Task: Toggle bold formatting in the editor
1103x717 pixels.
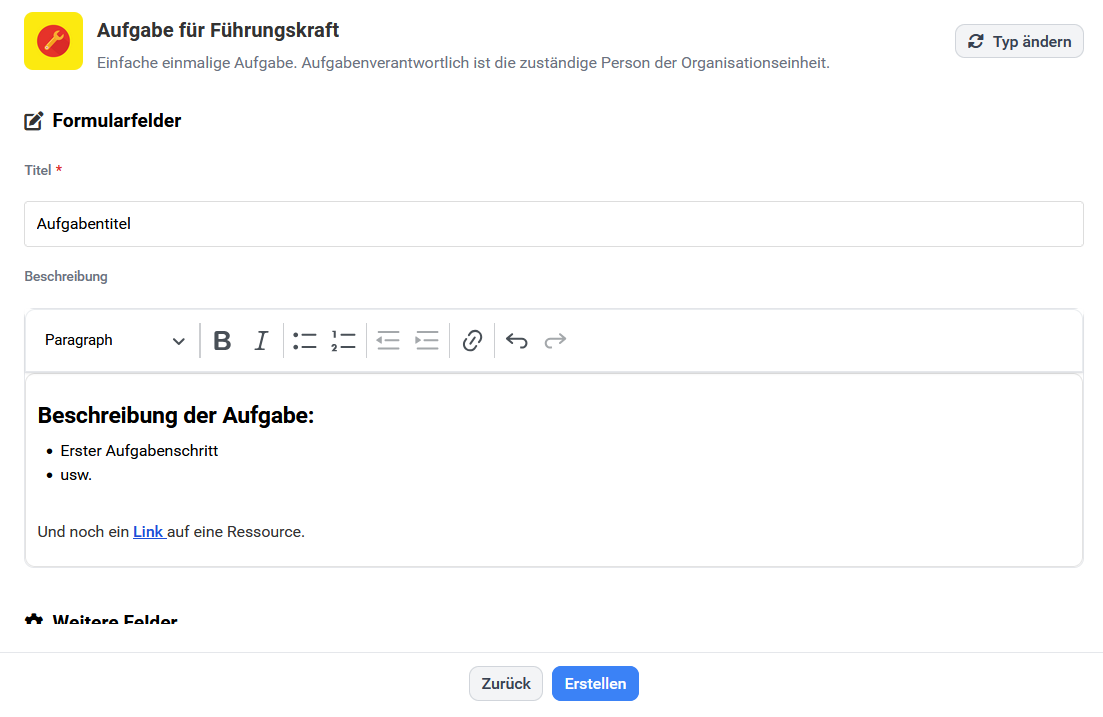Action: click(222, 340)
